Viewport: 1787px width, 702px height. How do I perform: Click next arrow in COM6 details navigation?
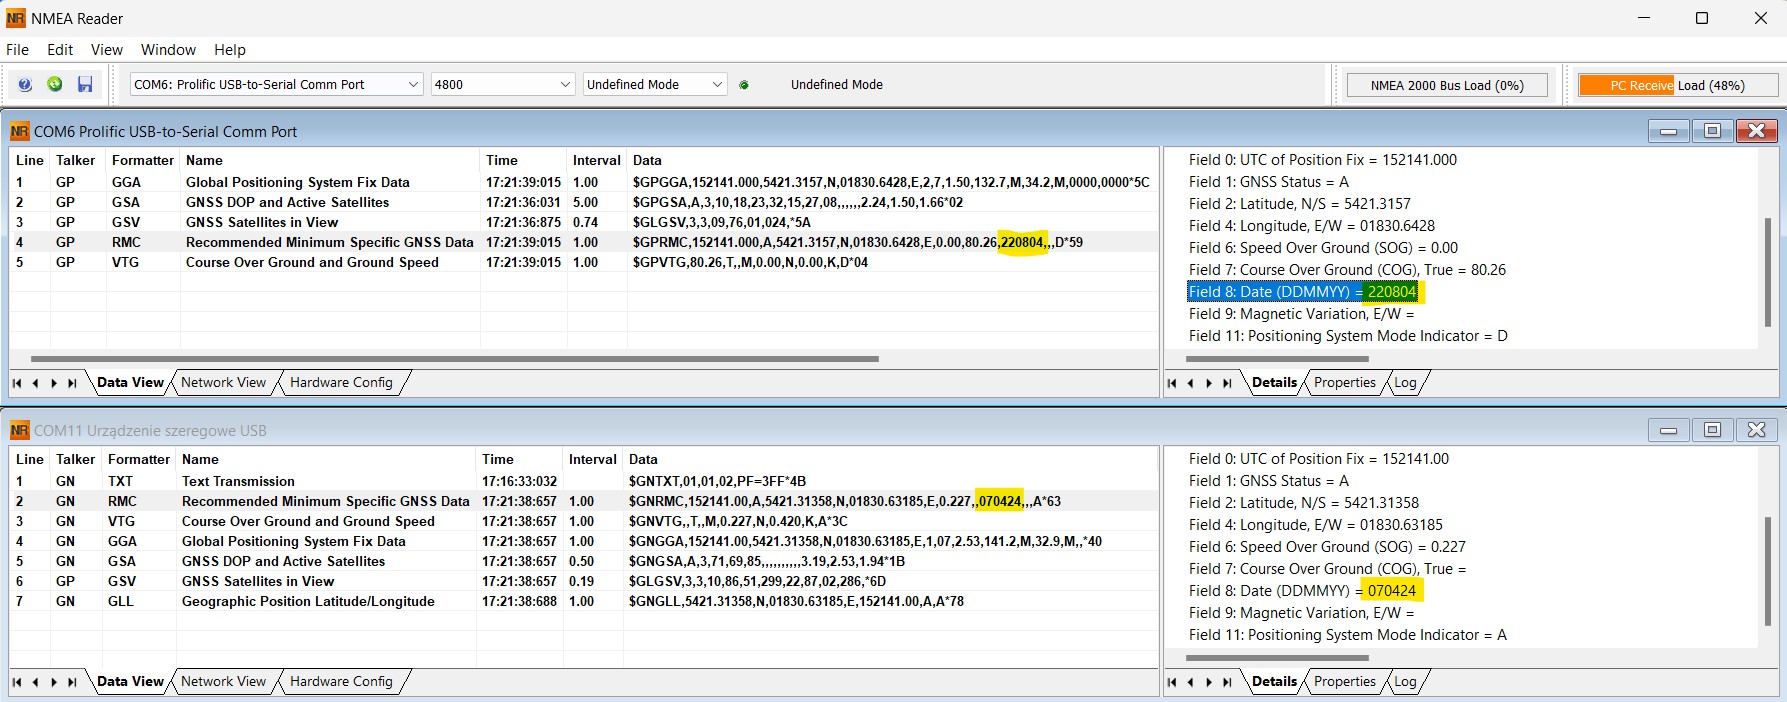coord(1209,383)
